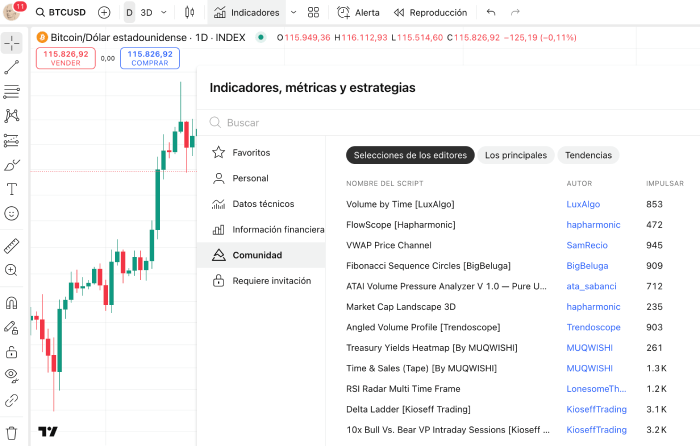Focus the Buscar search field
Screen dimensions: 700x446
tap(448, 122)
